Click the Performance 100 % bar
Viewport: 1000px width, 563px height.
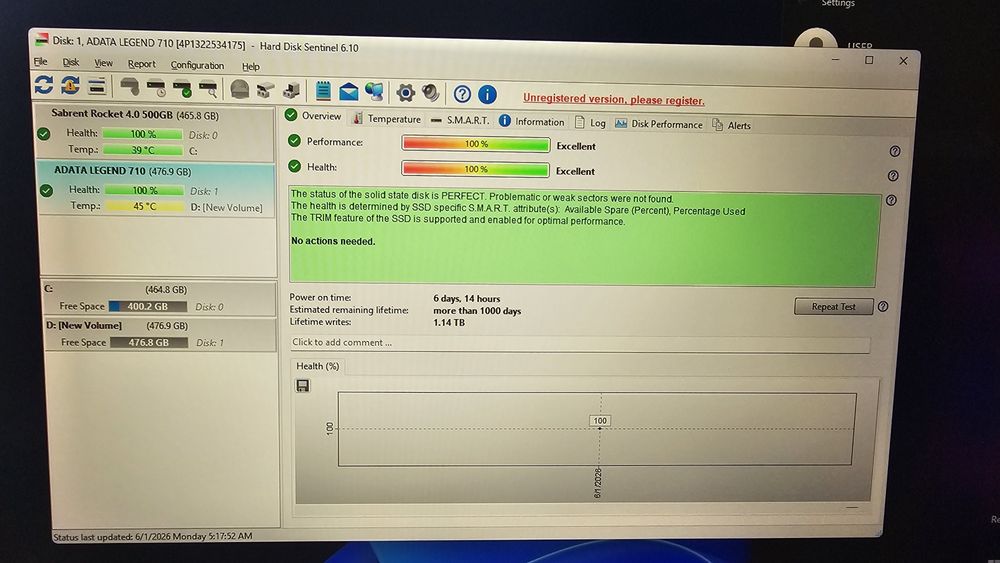476,144
